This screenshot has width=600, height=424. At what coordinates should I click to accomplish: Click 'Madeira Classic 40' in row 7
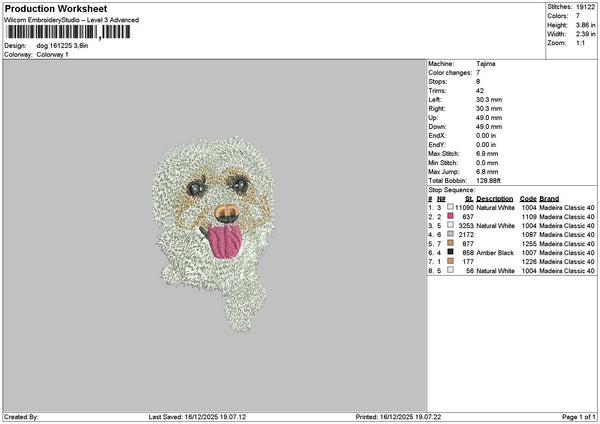[567, 262]
